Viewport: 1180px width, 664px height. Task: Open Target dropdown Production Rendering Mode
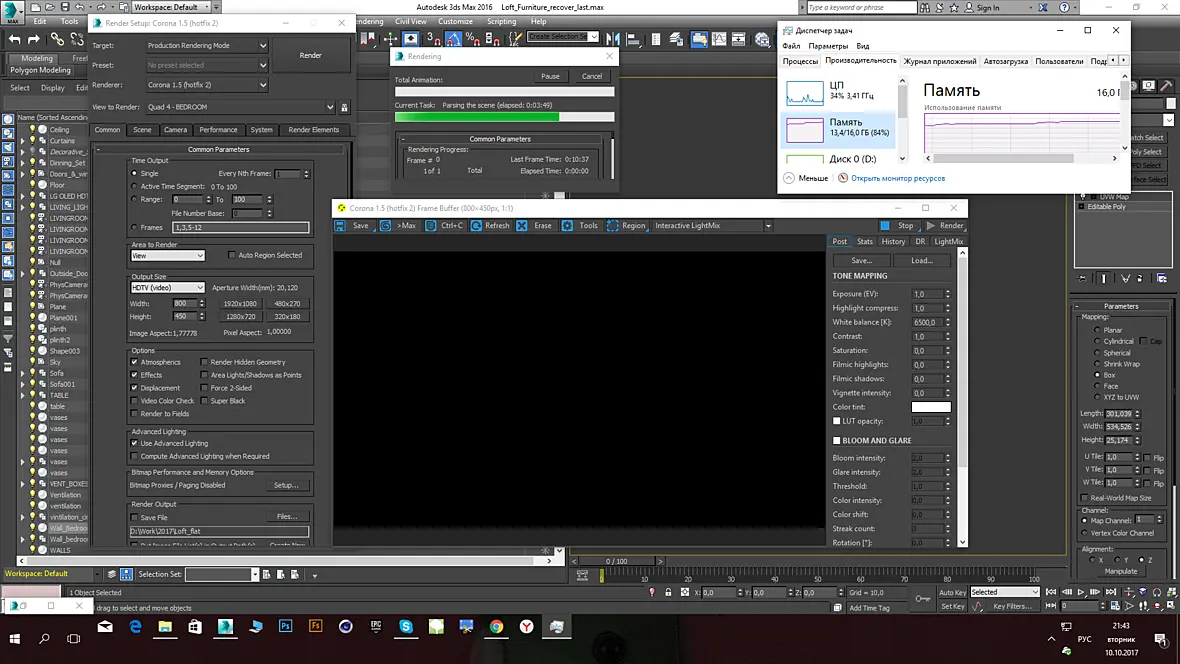207,45
